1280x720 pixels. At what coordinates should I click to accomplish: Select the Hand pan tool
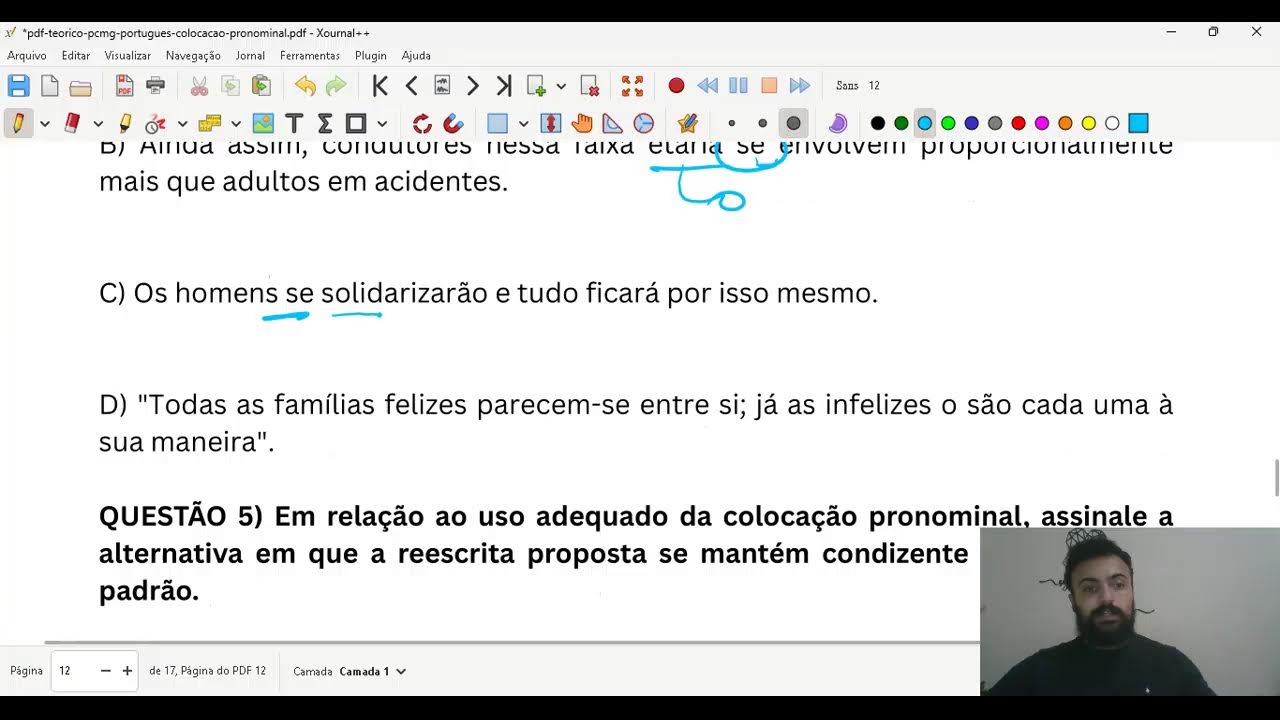(582, 123)
